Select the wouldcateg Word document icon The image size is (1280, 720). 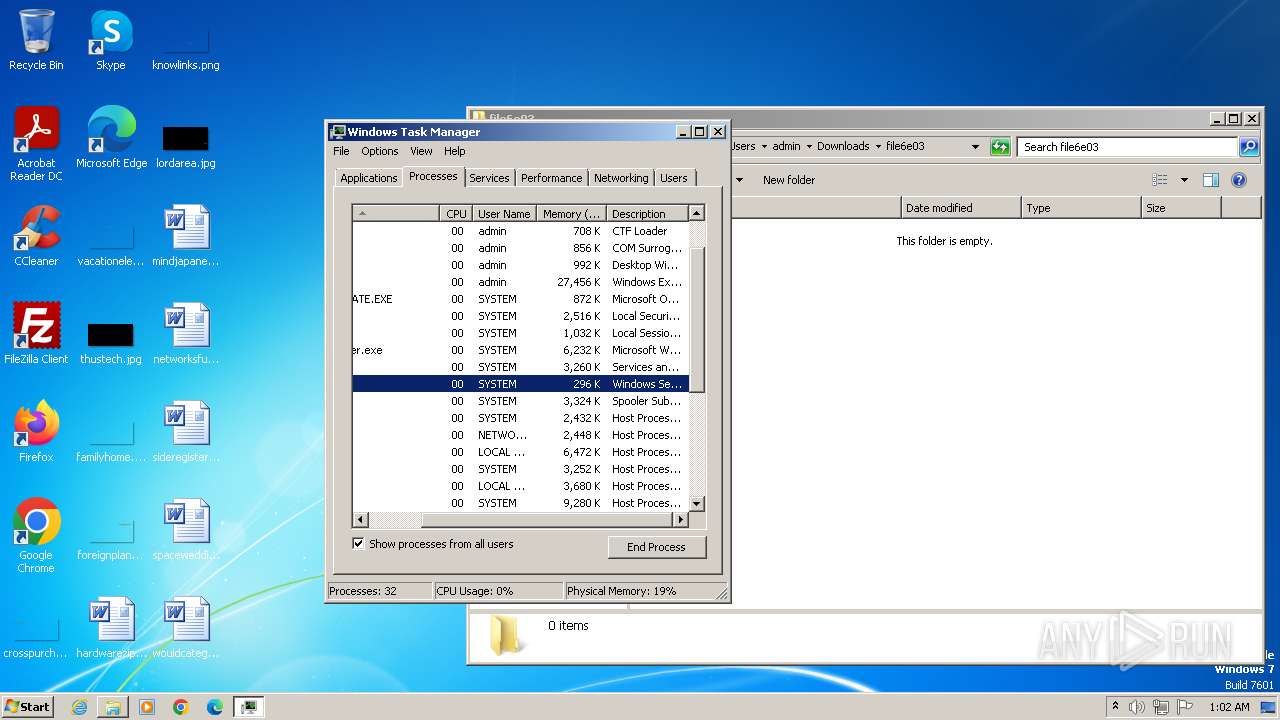[x=186, y=628]
